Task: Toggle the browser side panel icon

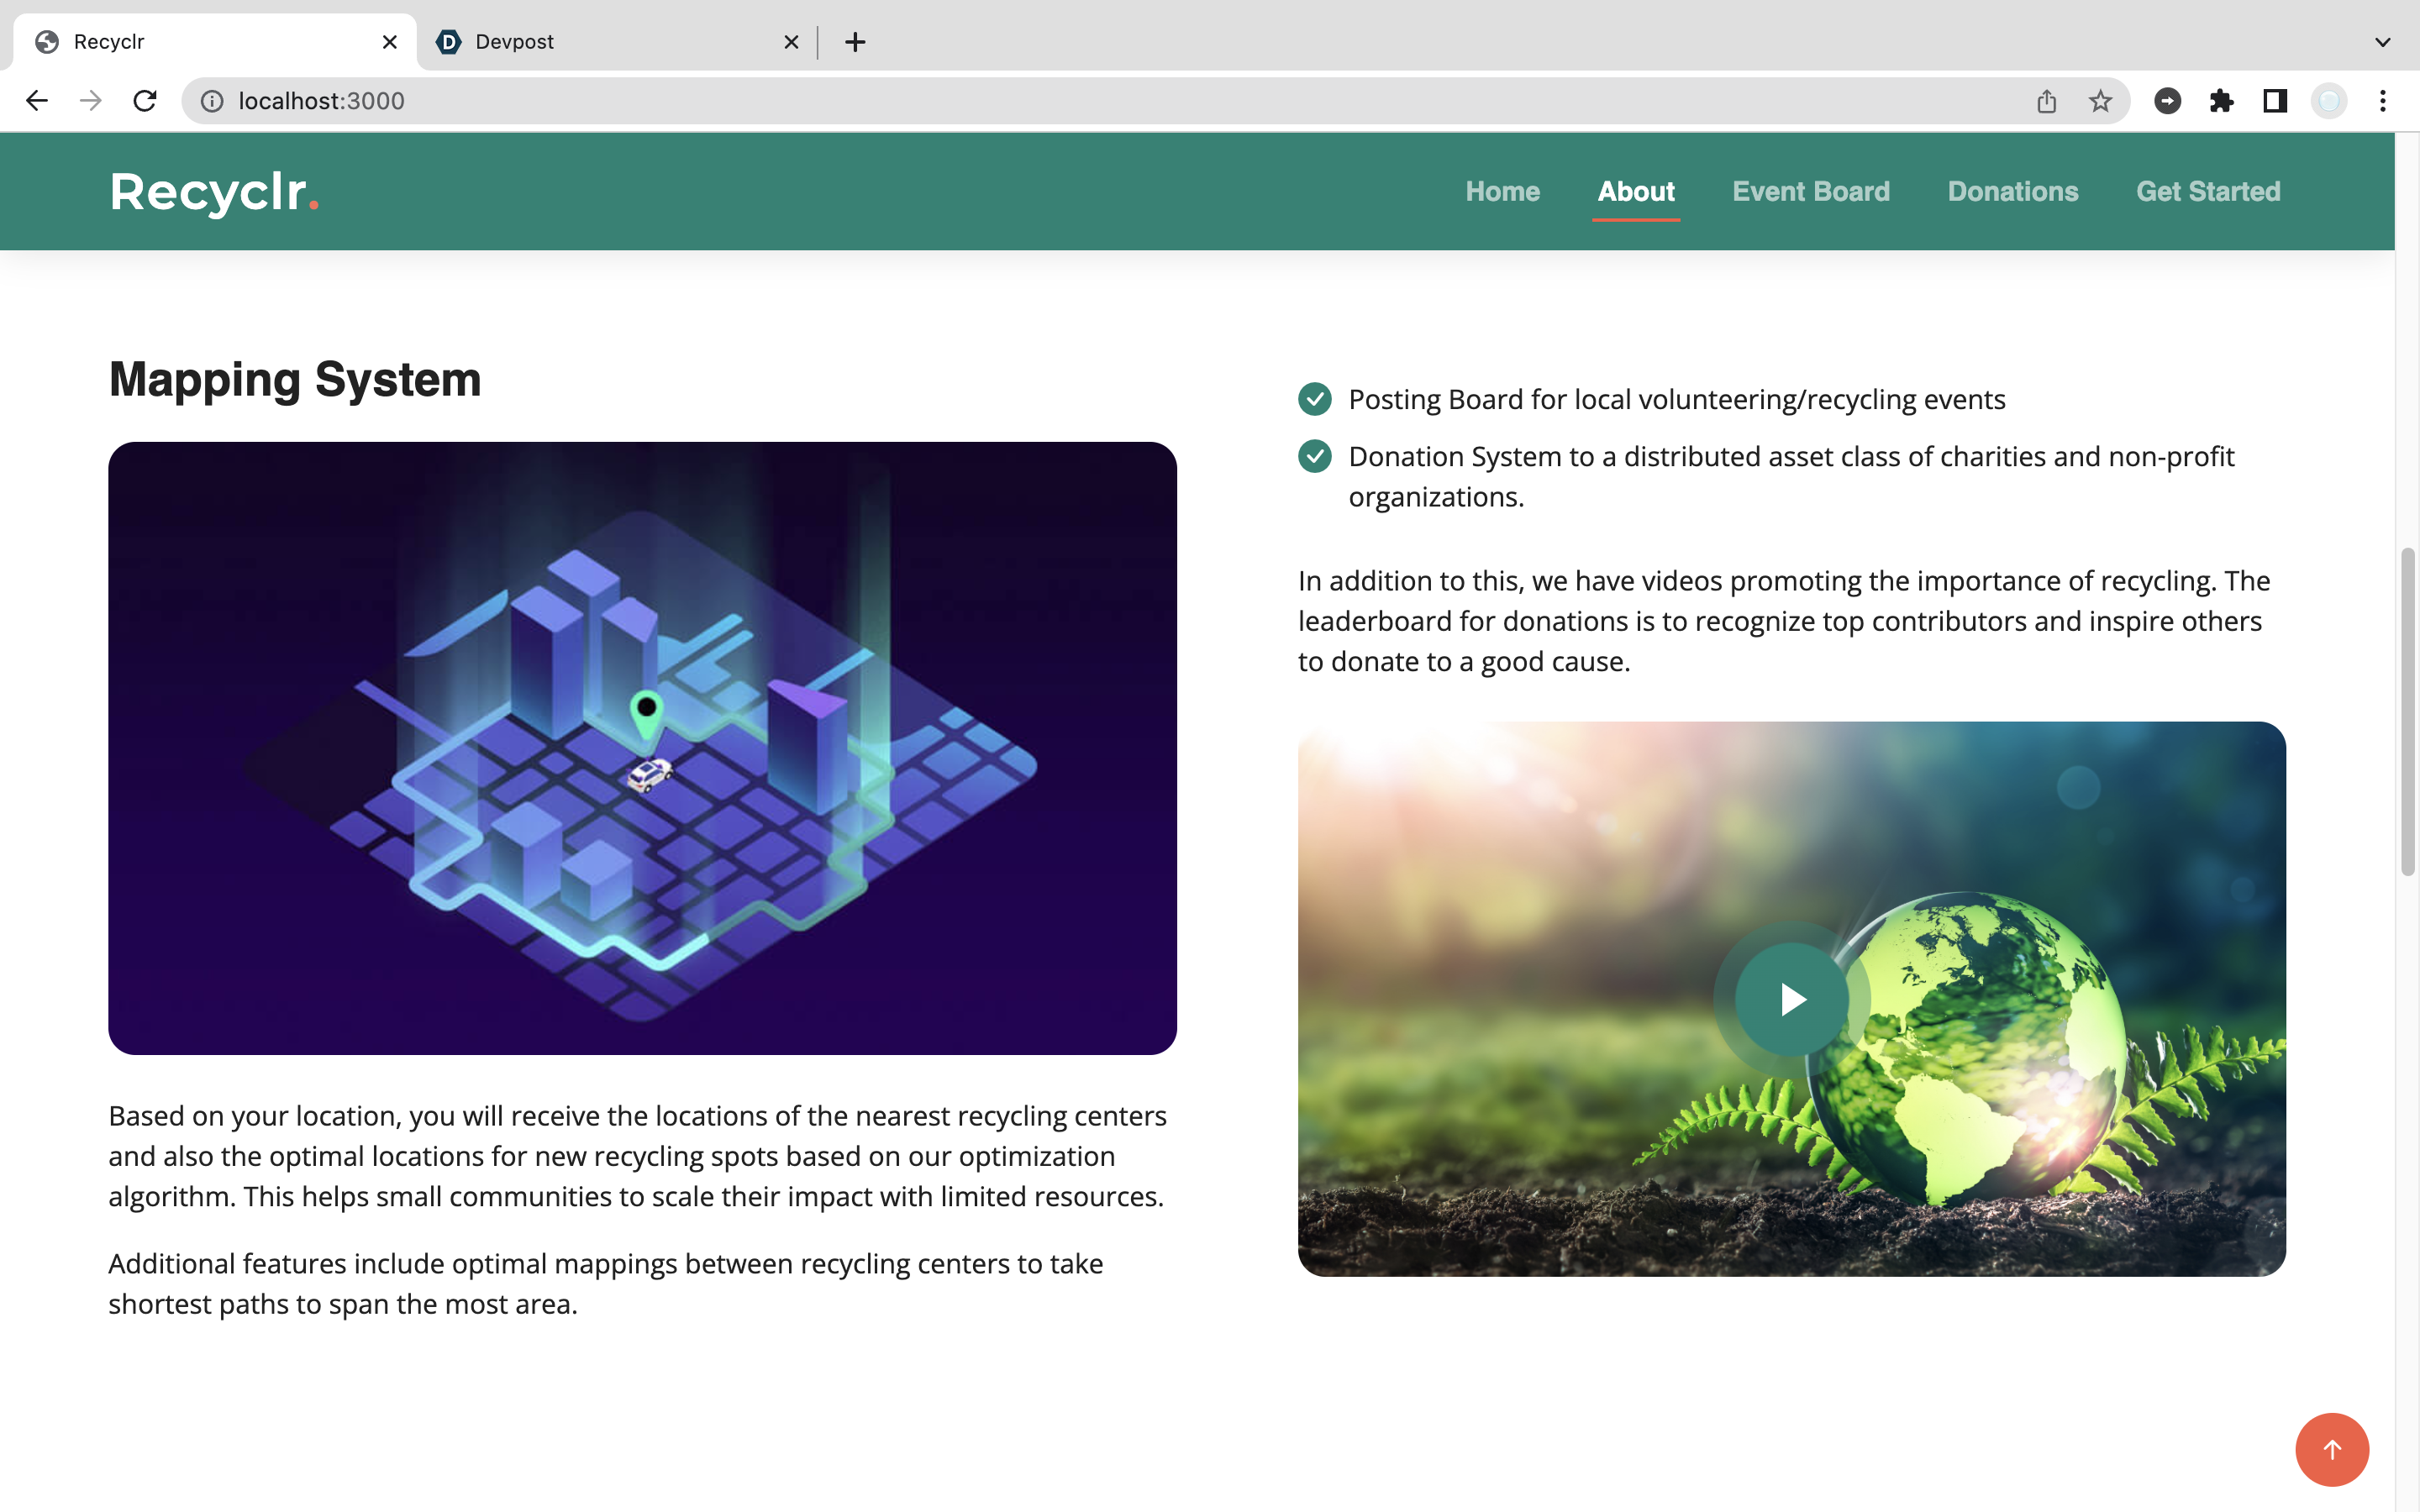Action: 2275,101
